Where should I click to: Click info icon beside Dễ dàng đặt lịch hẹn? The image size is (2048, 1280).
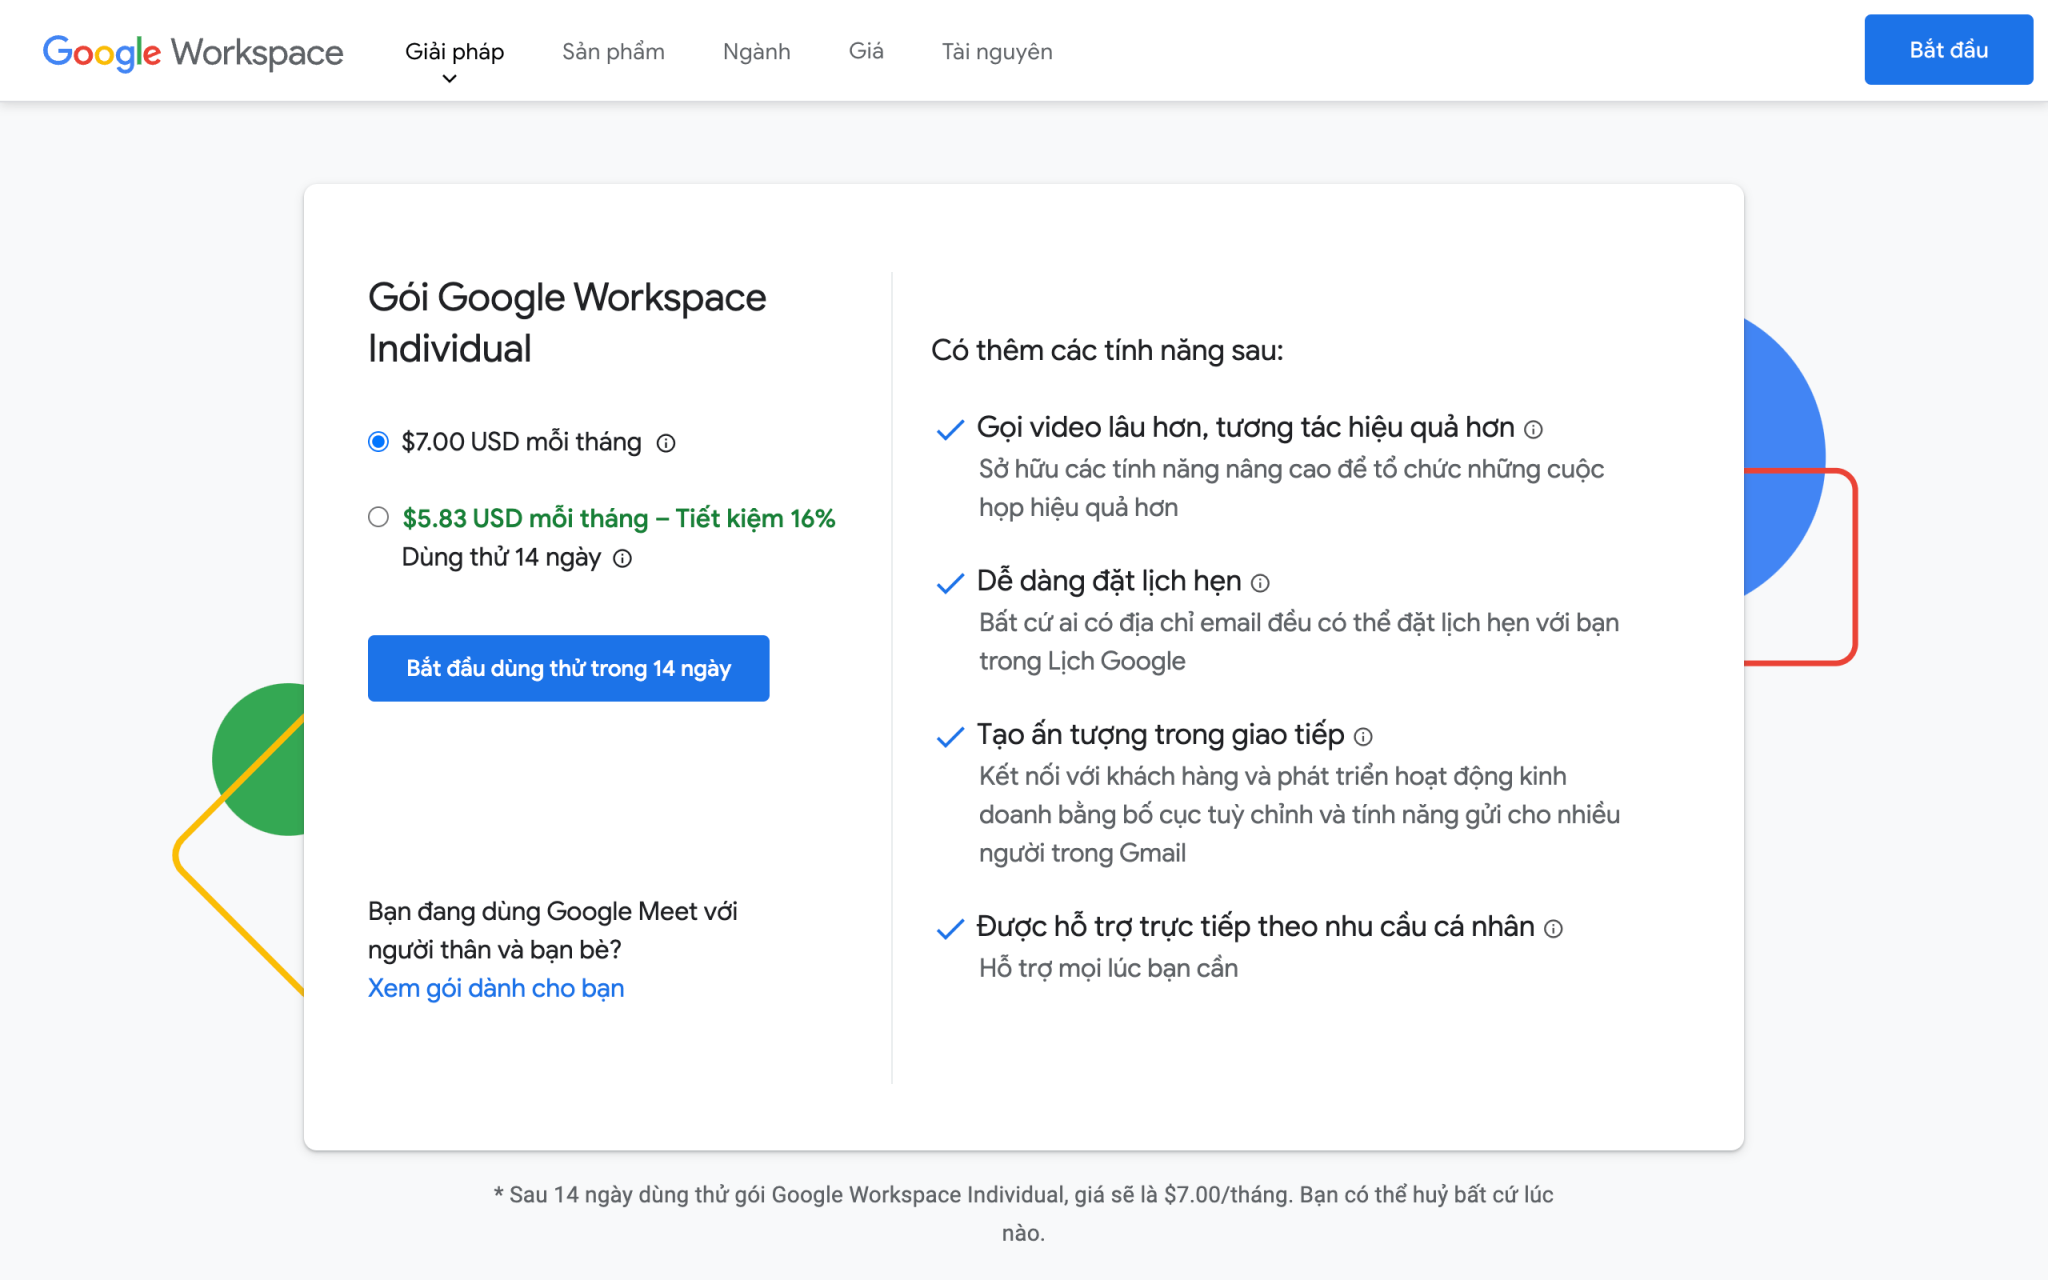[1260, 582]
